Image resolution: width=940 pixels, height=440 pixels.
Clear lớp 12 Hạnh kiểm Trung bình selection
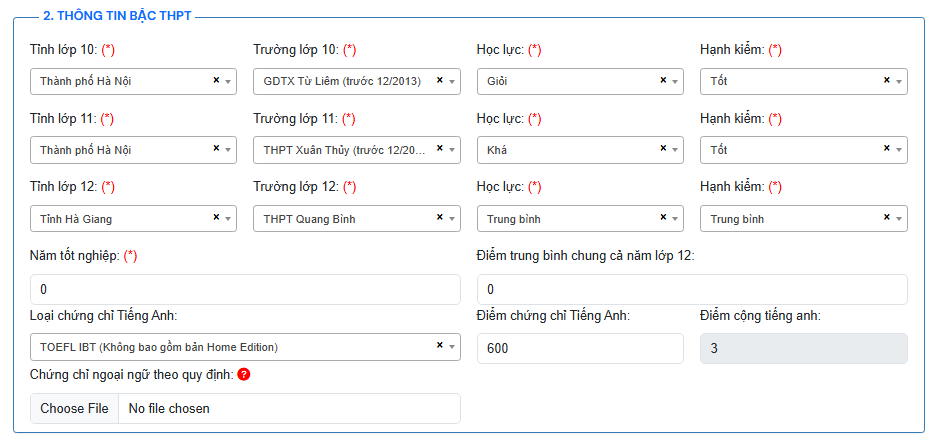[886, 218]
